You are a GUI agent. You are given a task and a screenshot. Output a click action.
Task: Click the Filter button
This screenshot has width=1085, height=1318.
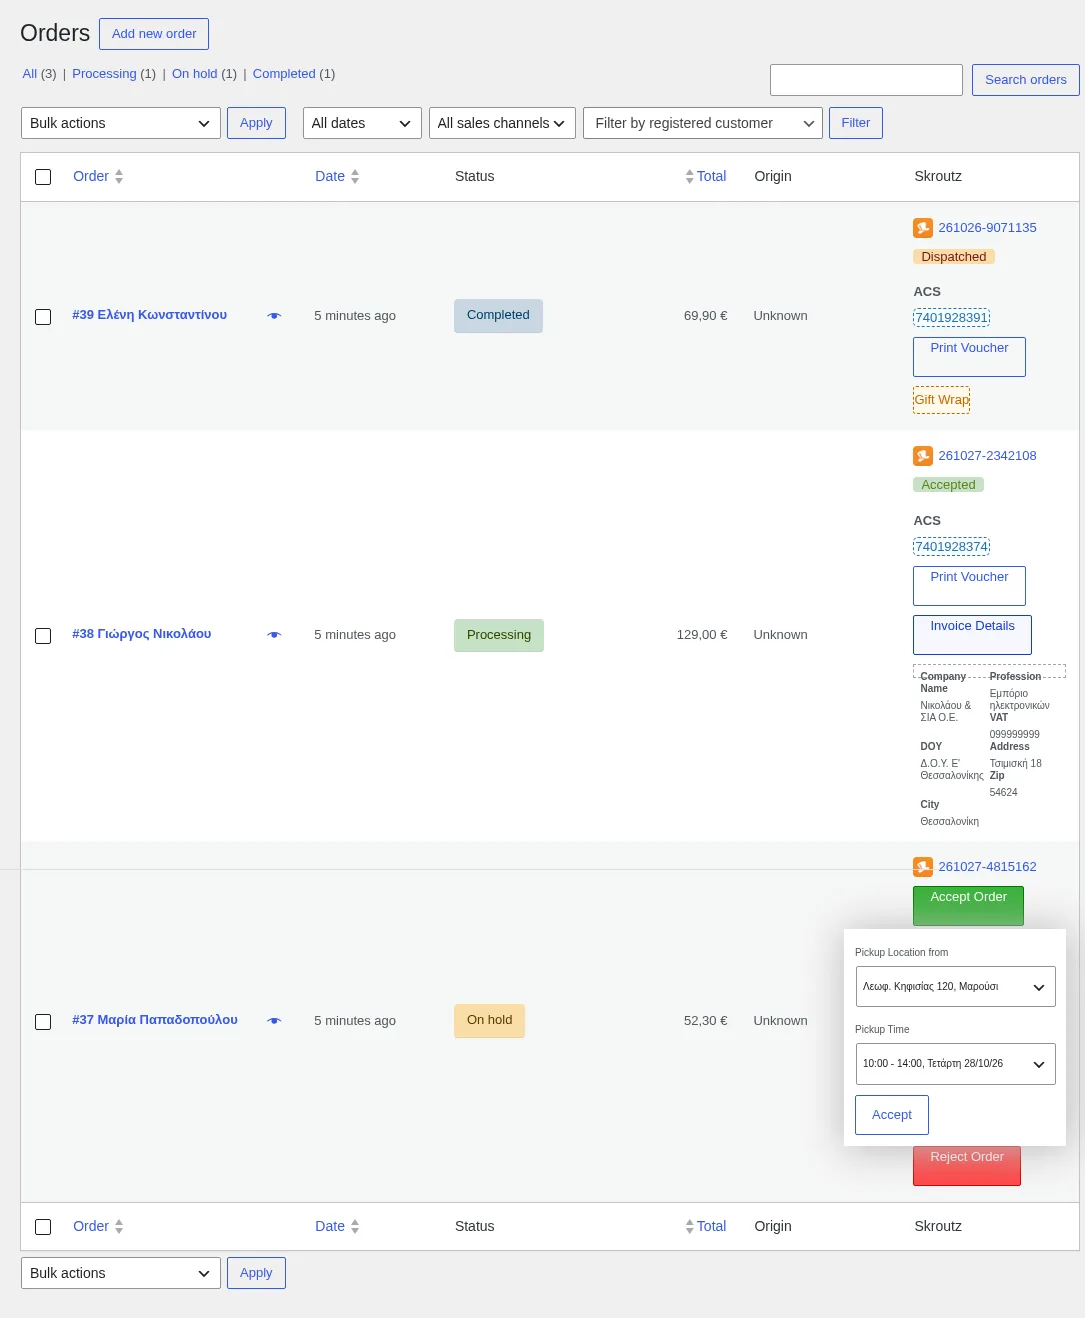tap(856, 123)
